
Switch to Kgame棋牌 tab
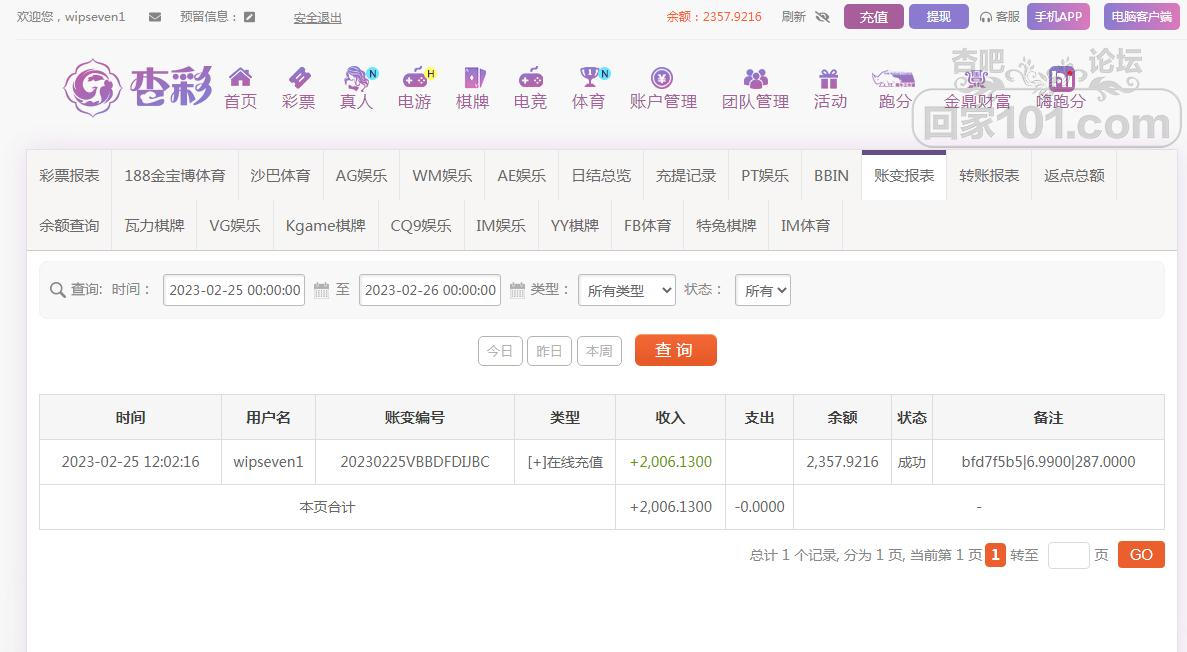326,226
